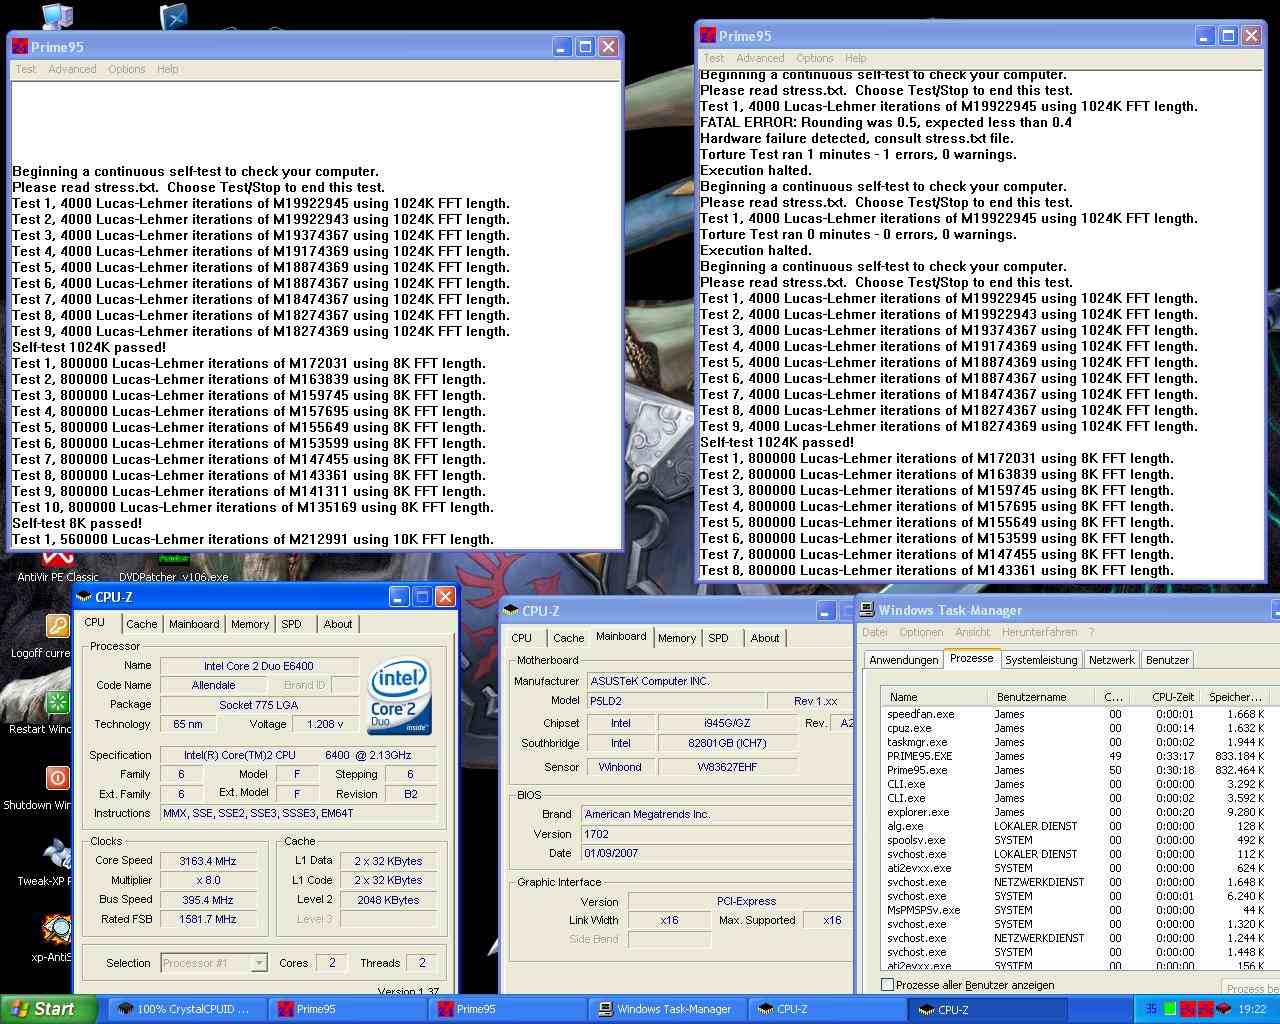This screenshot has height=1024, width=1280.
Task: Open the Advanced menu in left Prime95 window
Action: tap(73, 69)
